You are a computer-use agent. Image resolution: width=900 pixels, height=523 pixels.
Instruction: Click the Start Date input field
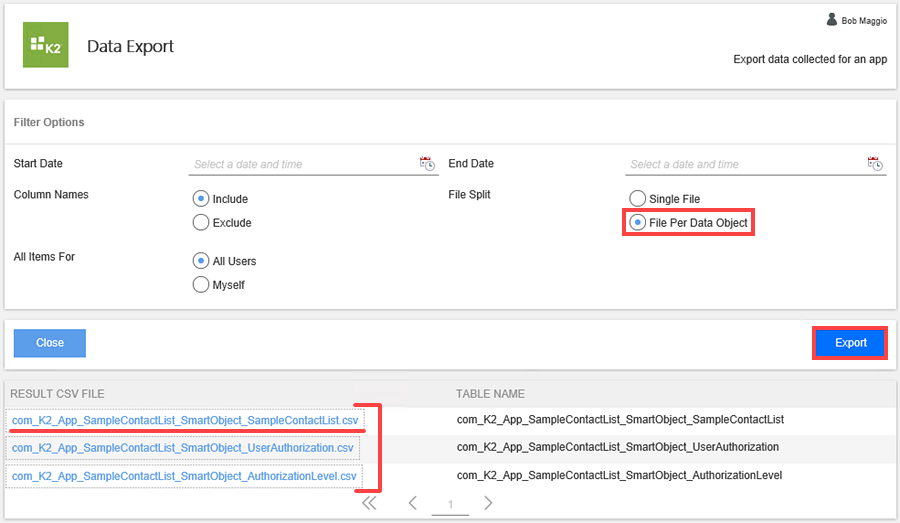pyautogui.click(x=300, y=164)
